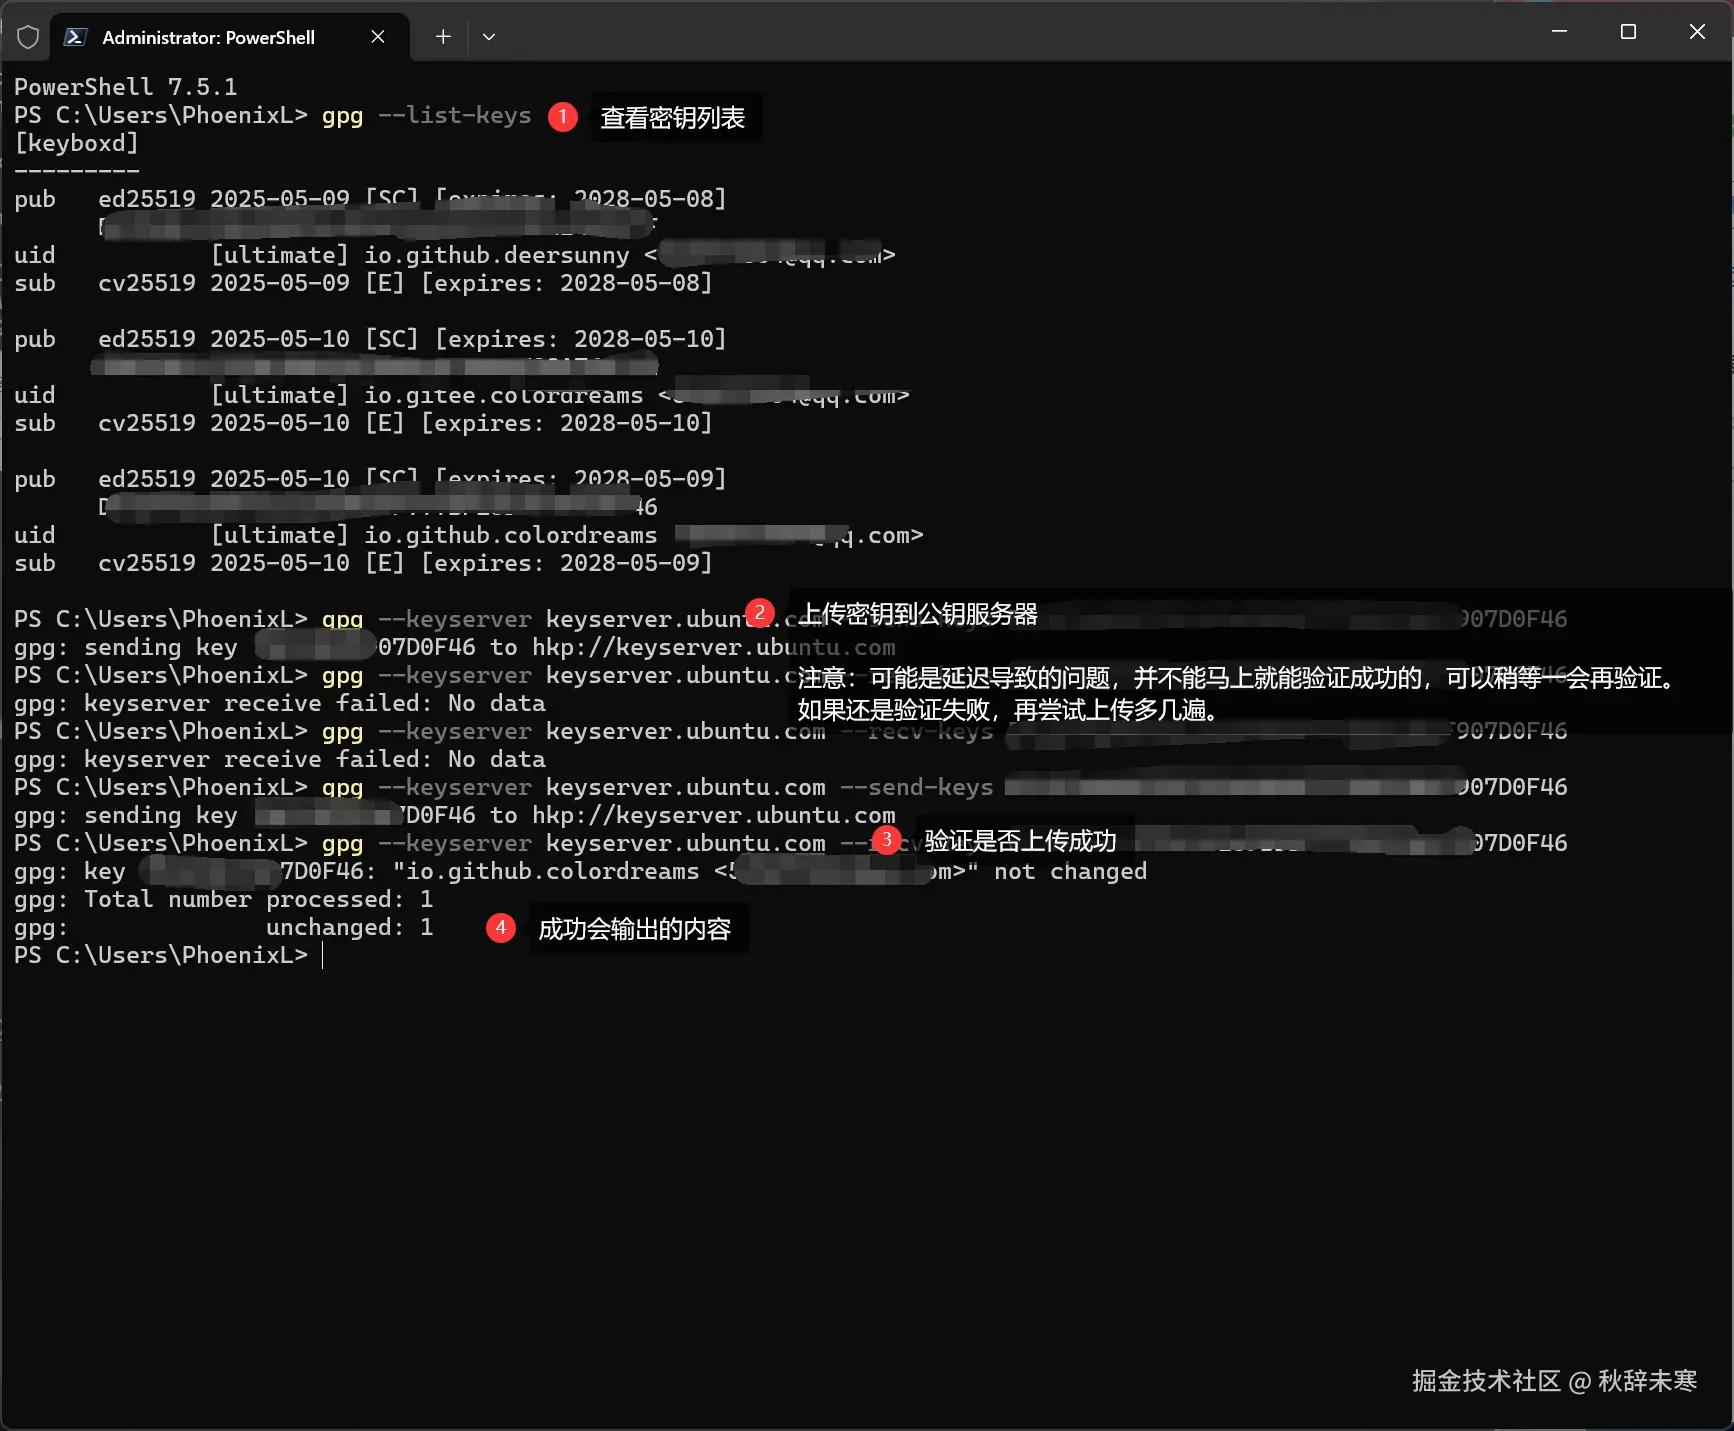Viewport: 1734px width, 1431px height.
Task: Click the sub line expiring 2028-05-08
Action: point(363,283)
